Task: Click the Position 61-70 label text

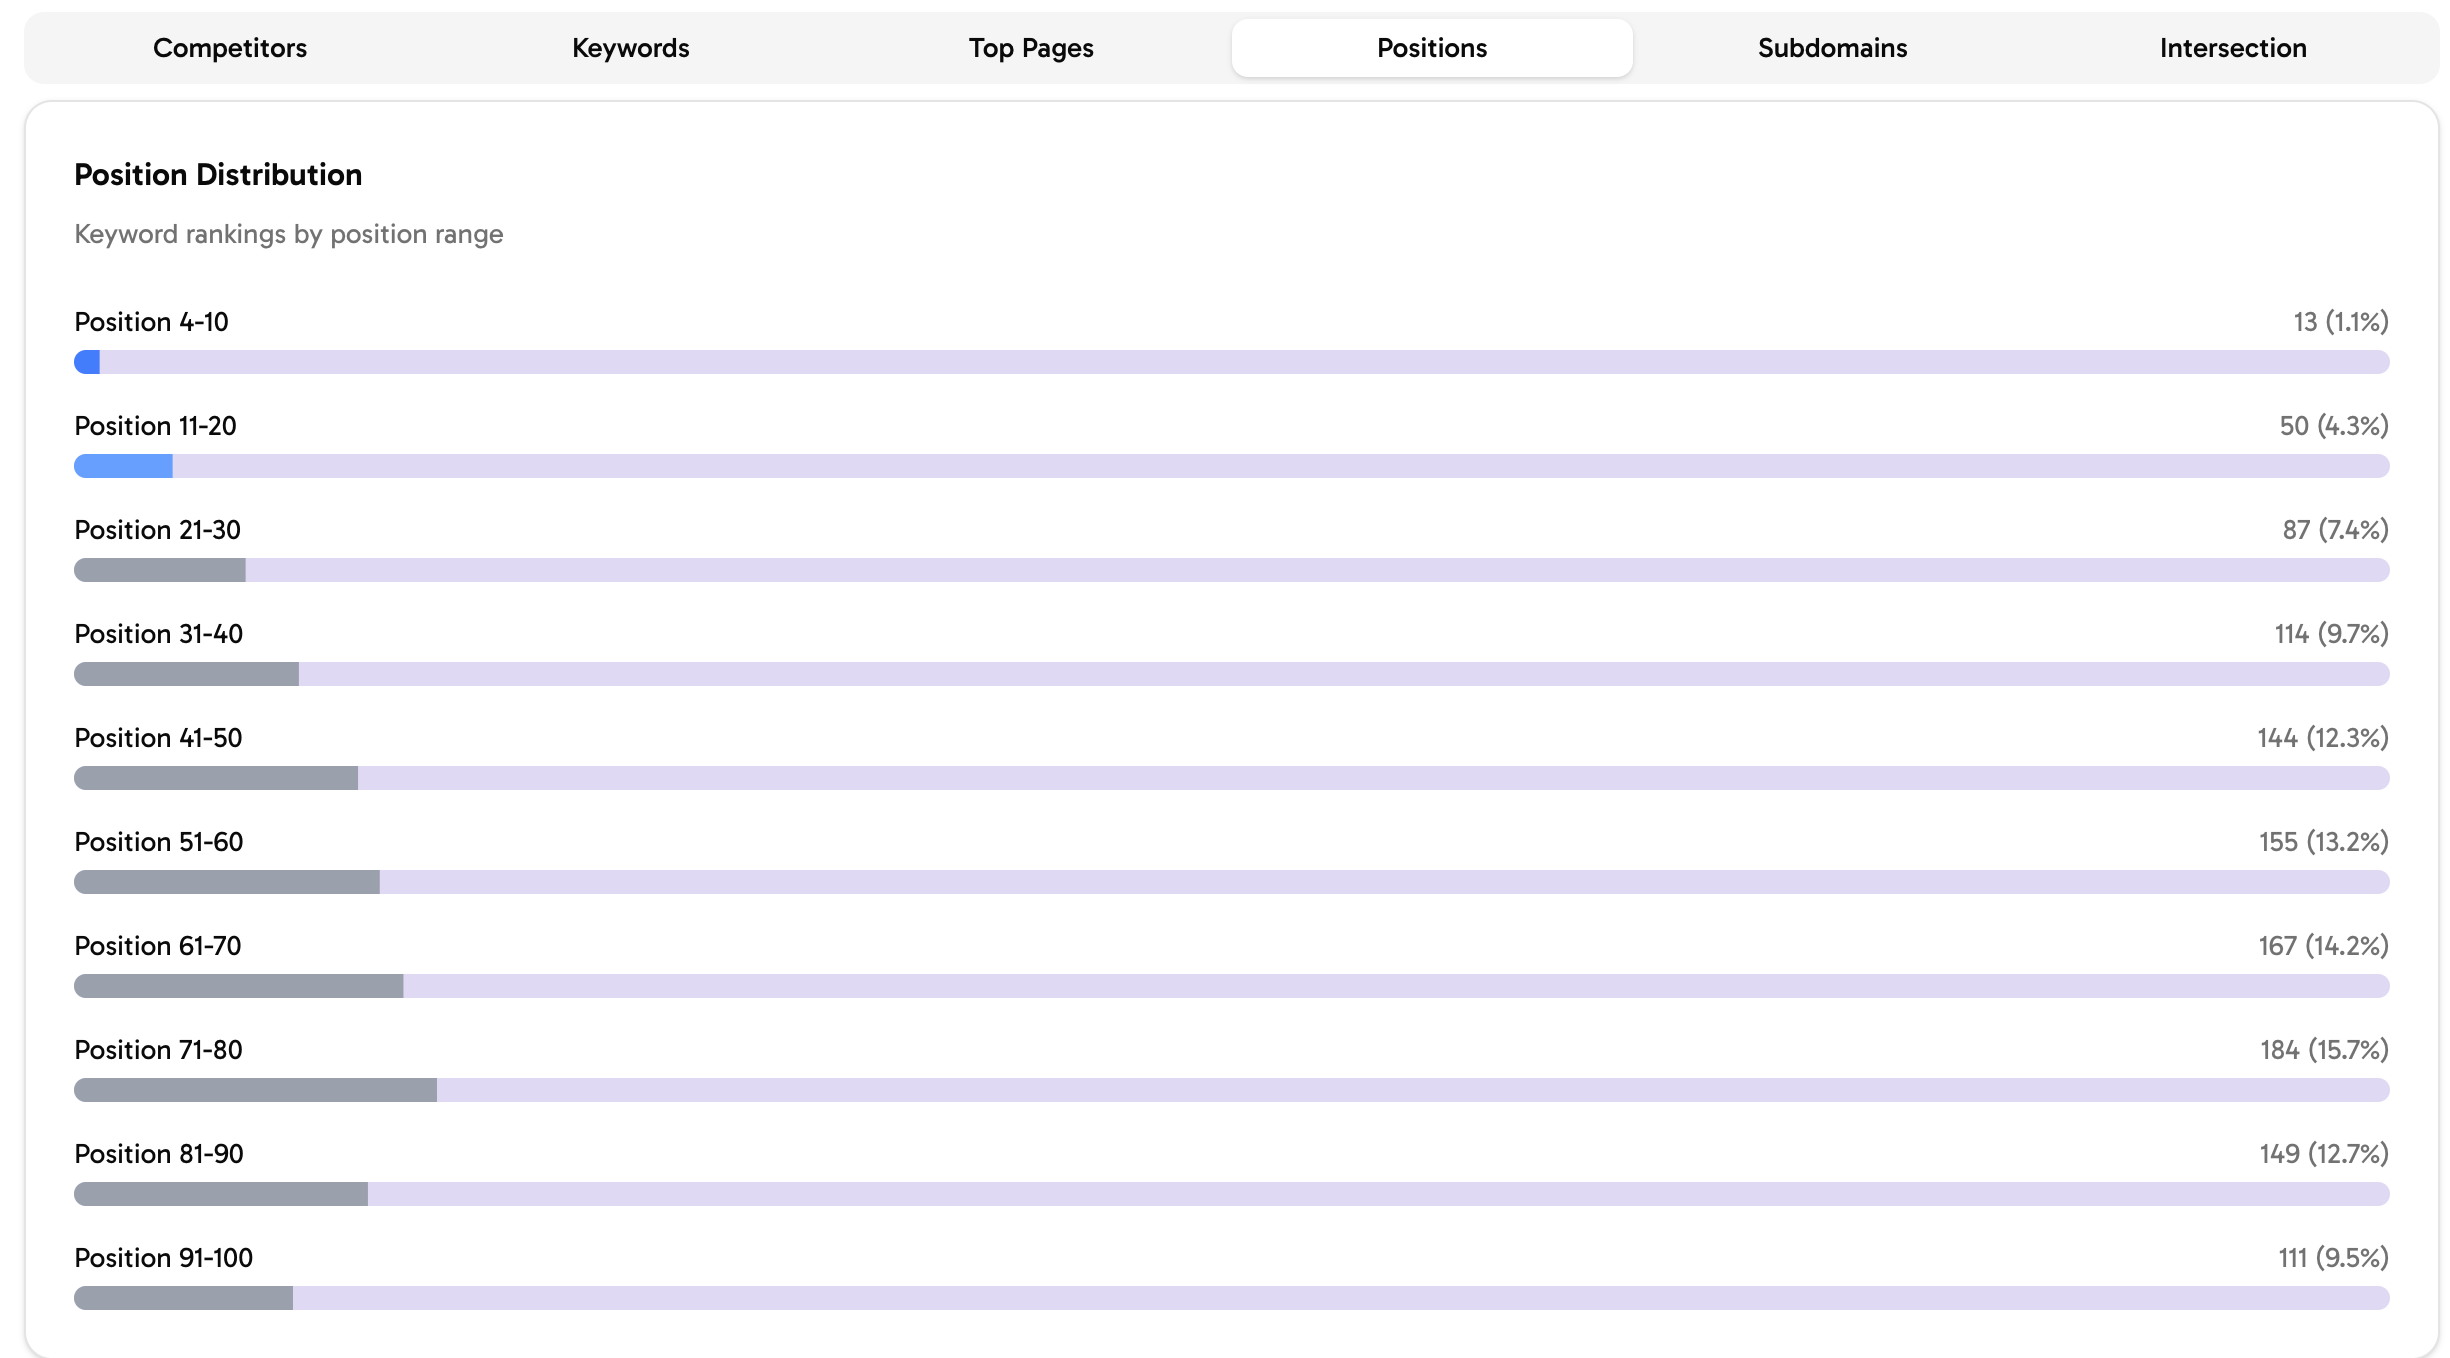Action: coord(158,946)
